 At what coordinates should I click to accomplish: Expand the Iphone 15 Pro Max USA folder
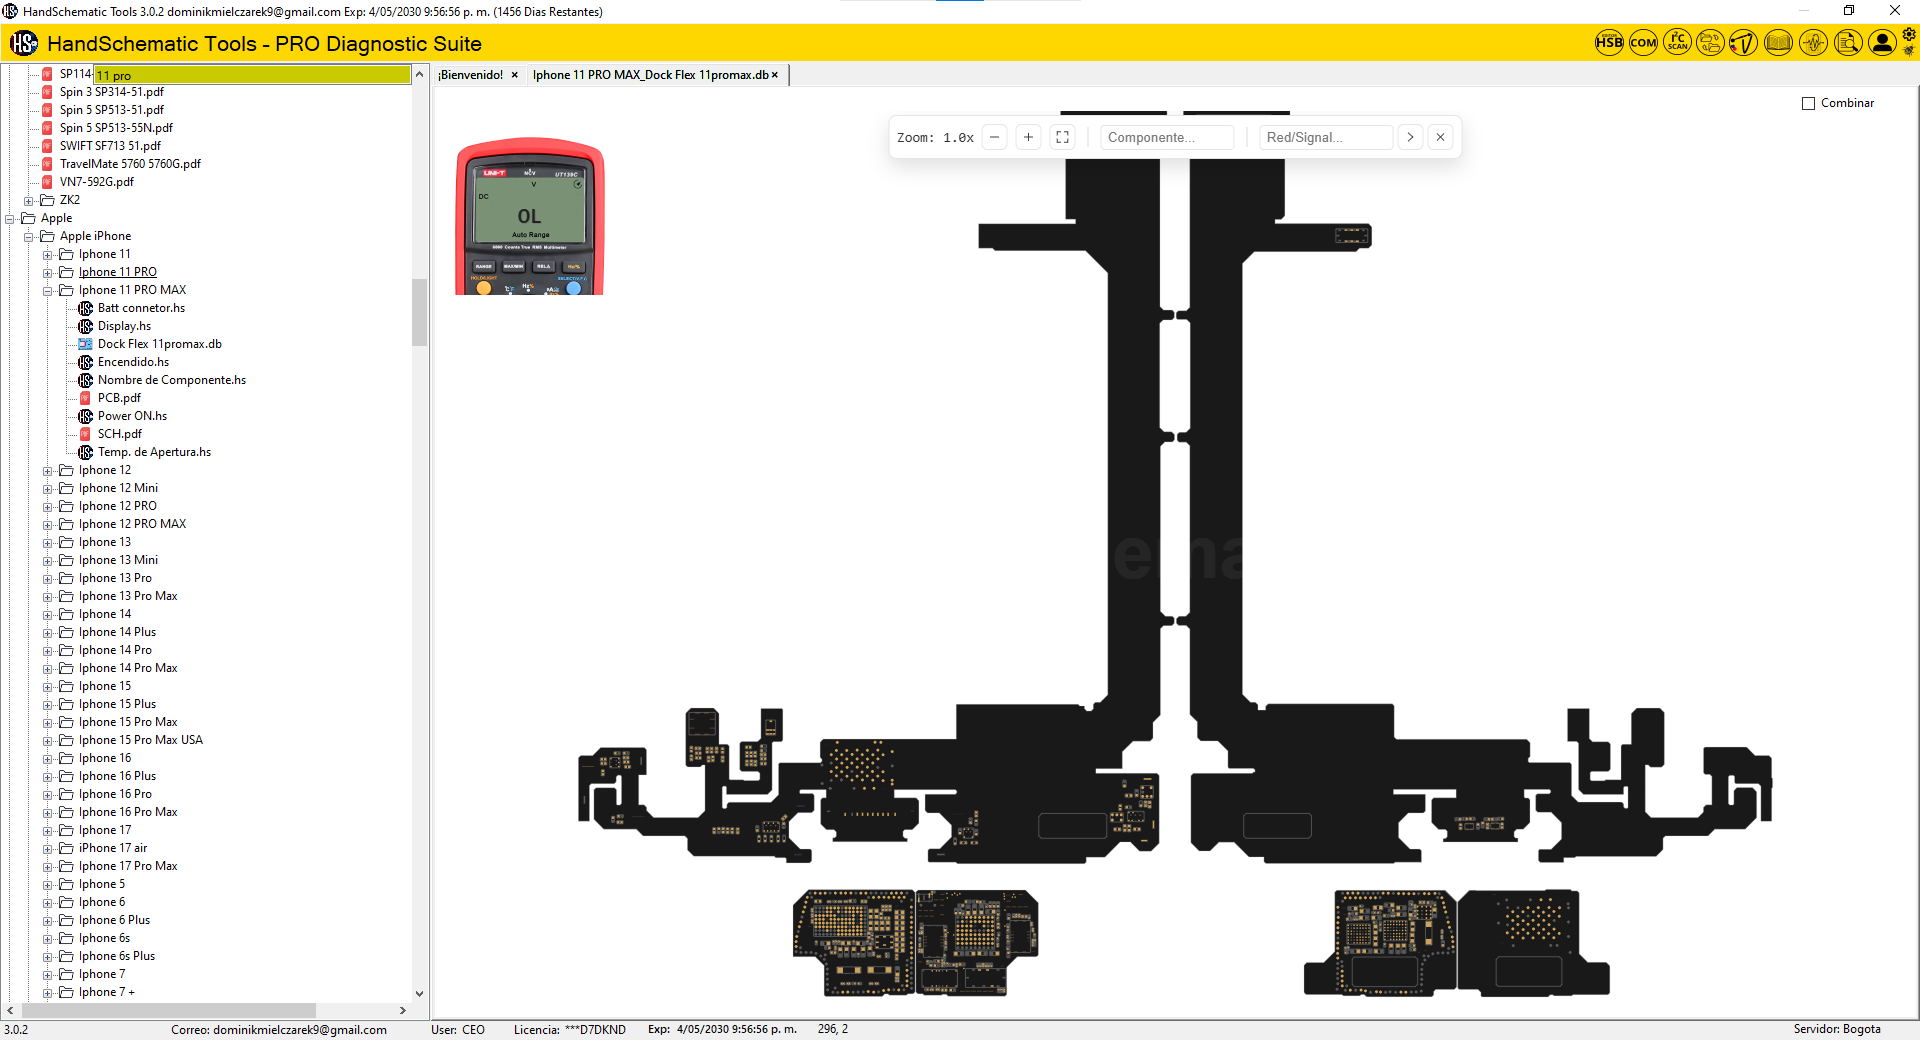click(48, 741)
